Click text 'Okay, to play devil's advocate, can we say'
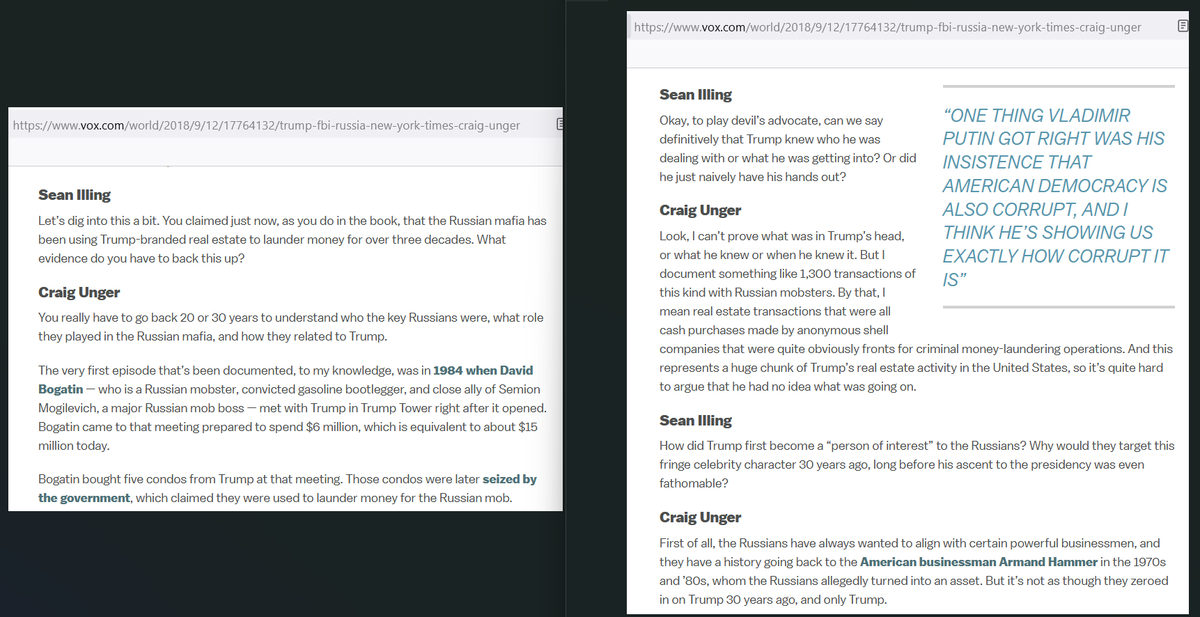 coord(772,120)
